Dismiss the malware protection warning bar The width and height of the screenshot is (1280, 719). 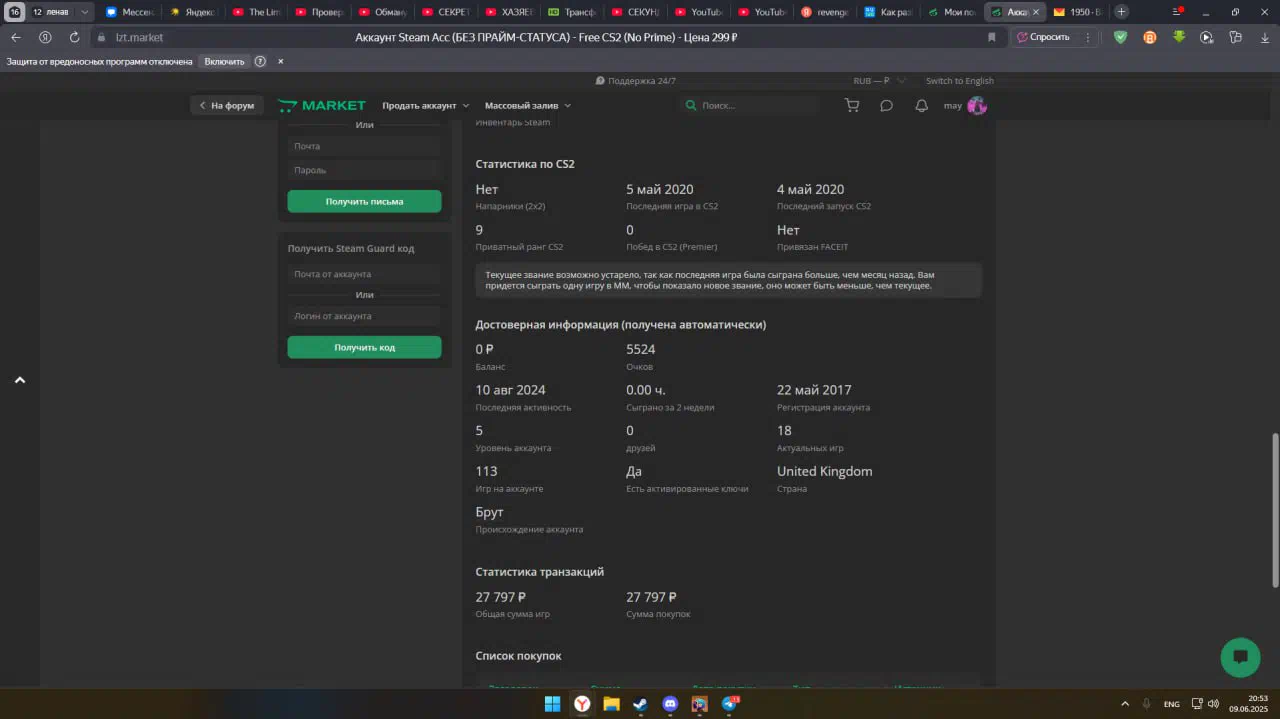[x=281, y=61]
